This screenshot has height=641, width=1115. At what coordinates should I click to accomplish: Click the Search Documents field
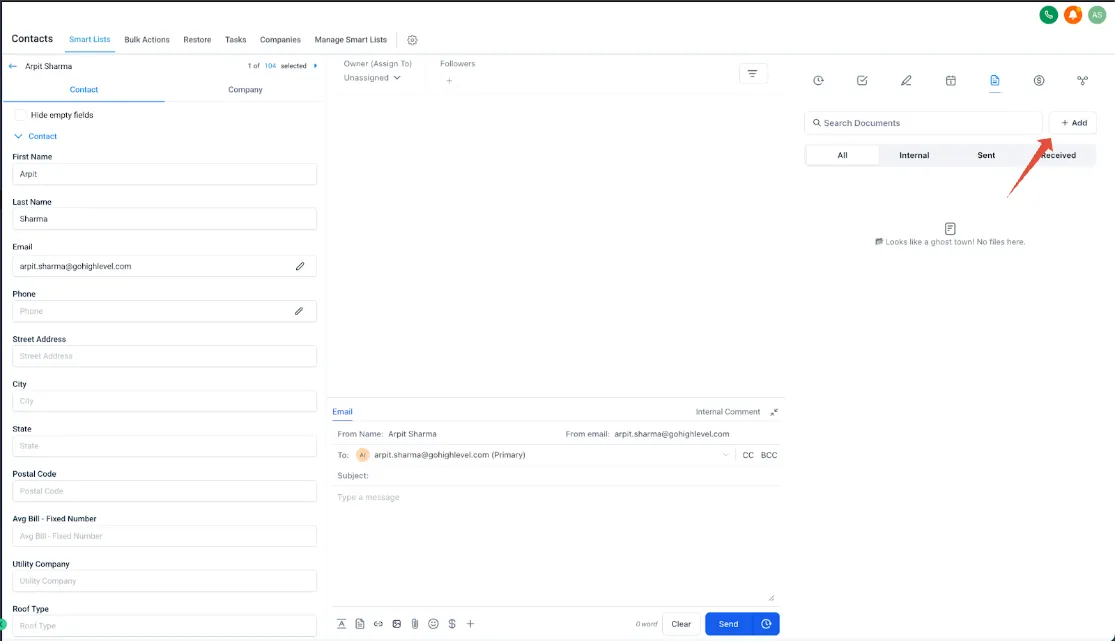923,123
